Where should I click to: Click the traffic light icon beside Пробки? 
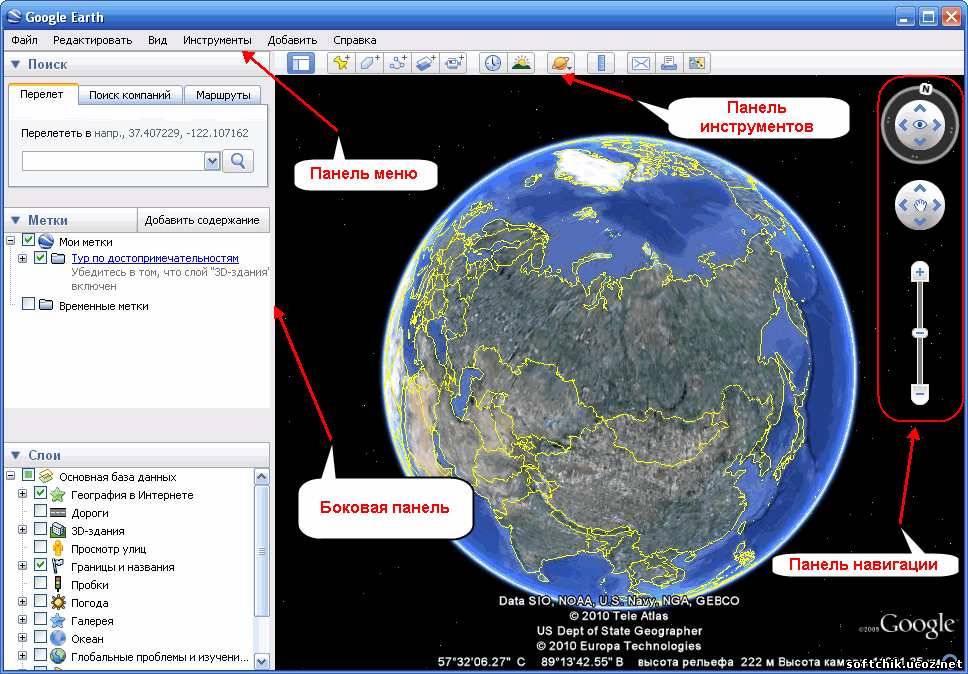pyautogui.click(x=57, y=584)
